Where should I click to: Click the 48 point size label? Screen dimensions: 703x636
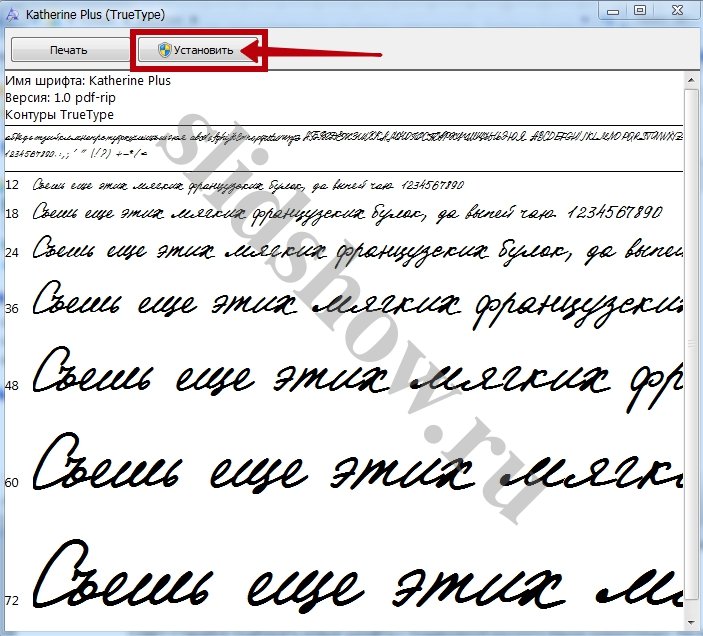(x=12, y=385)
